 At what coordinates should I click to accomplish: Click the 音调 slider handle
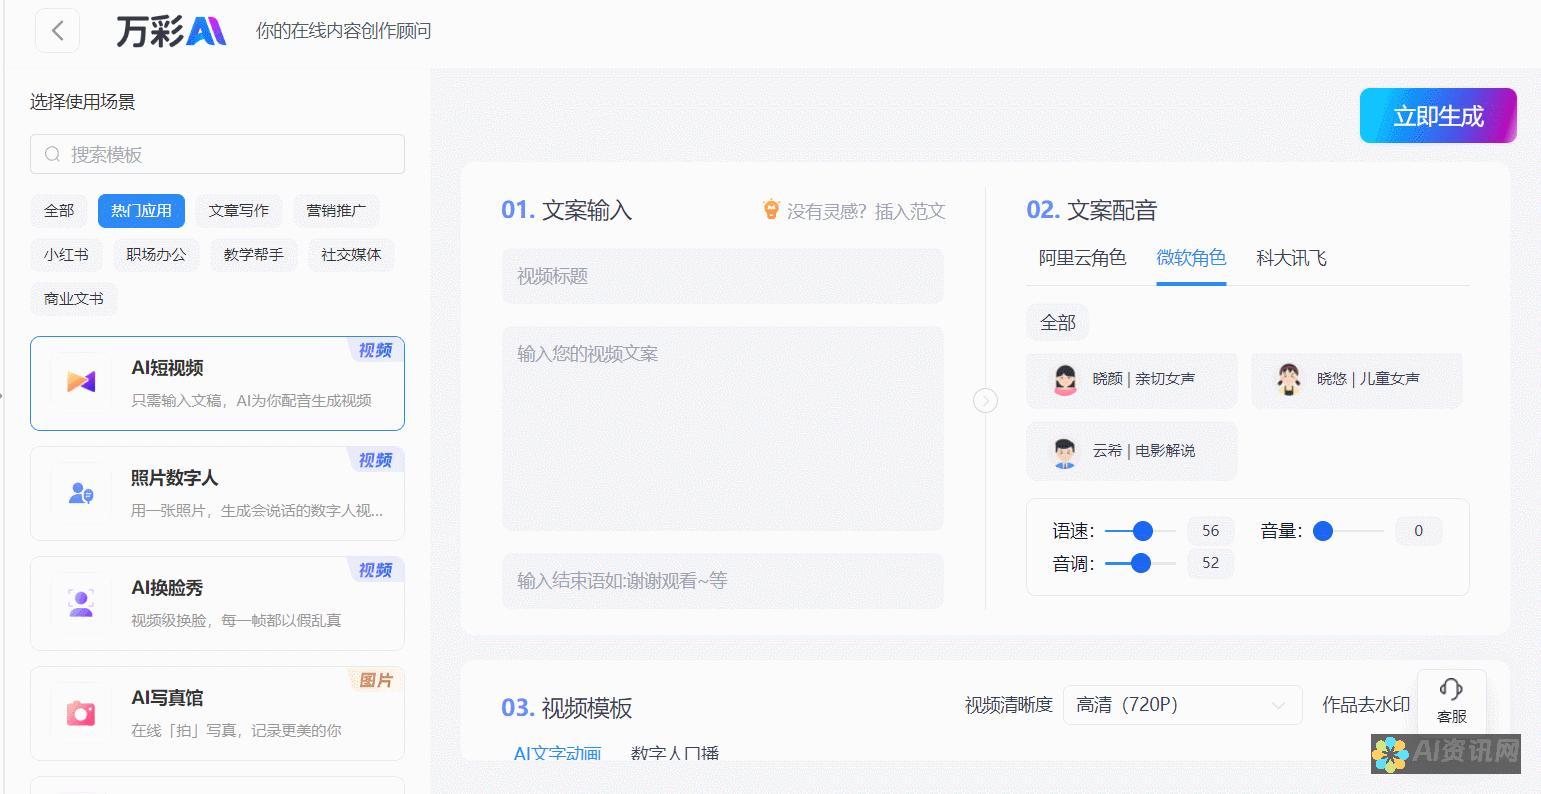click(1140, 563)
